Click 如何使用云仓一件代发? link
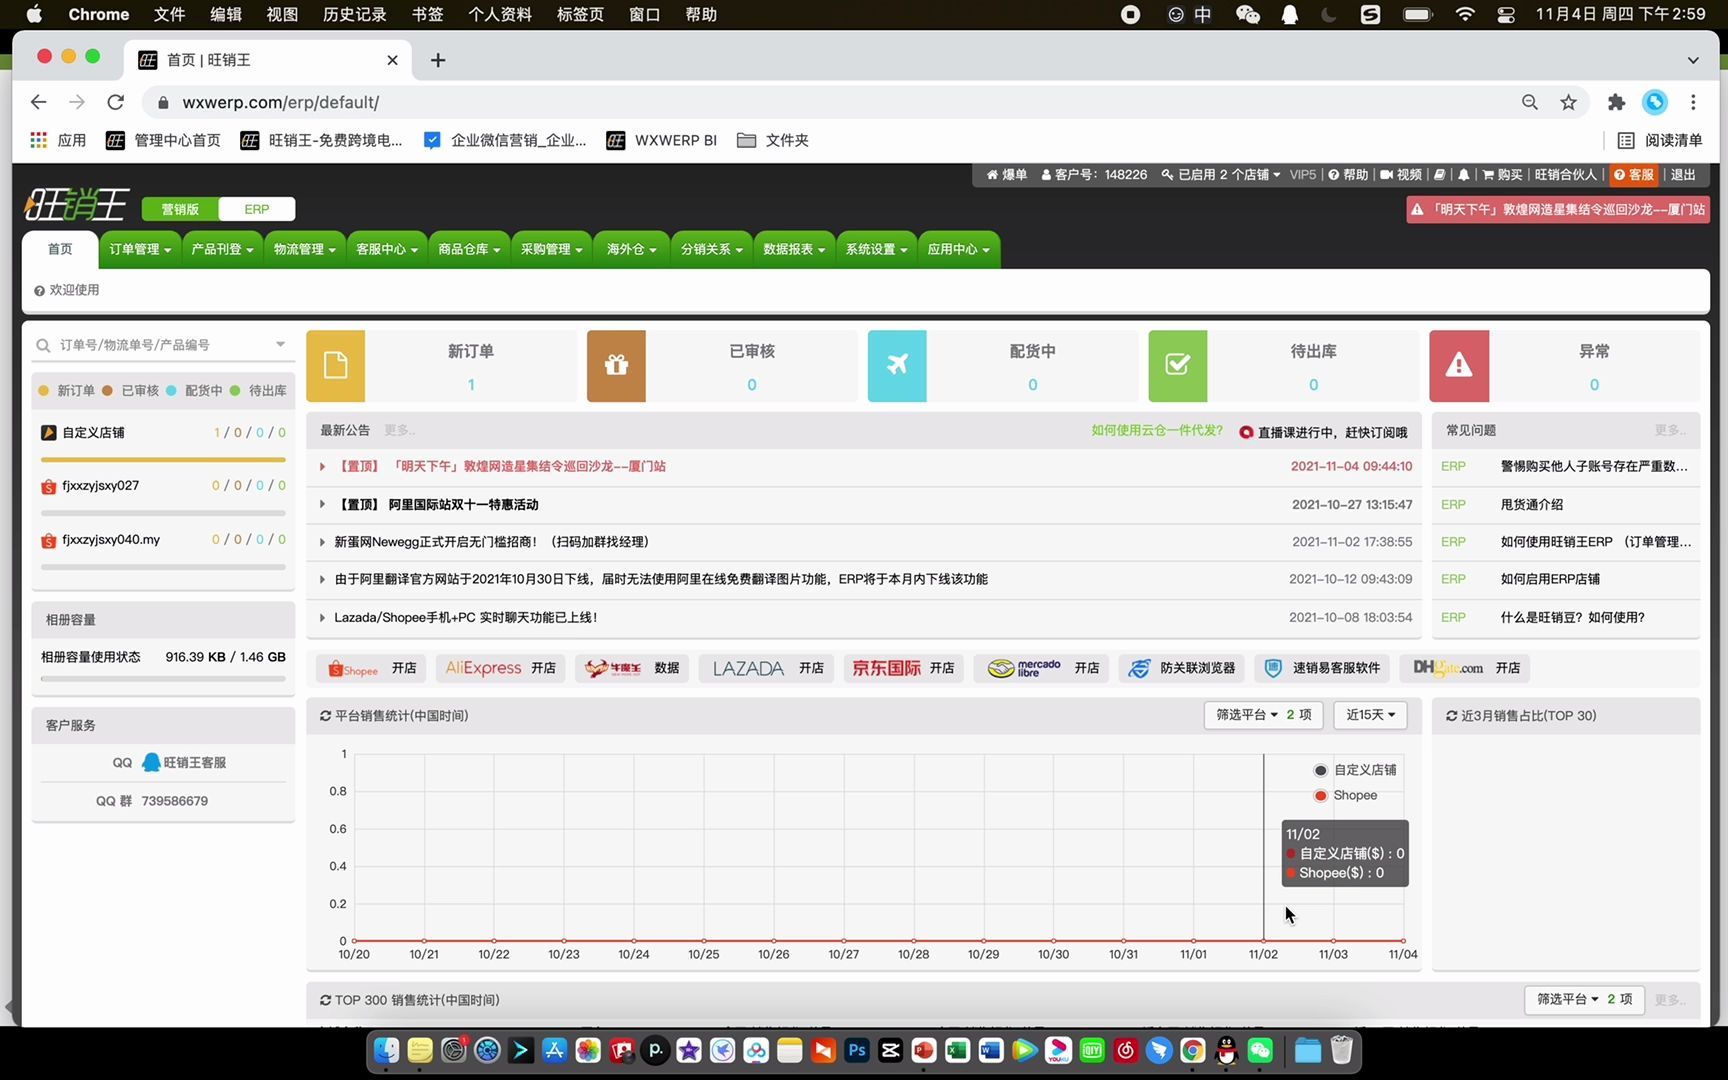 [x=1157, y=431]
